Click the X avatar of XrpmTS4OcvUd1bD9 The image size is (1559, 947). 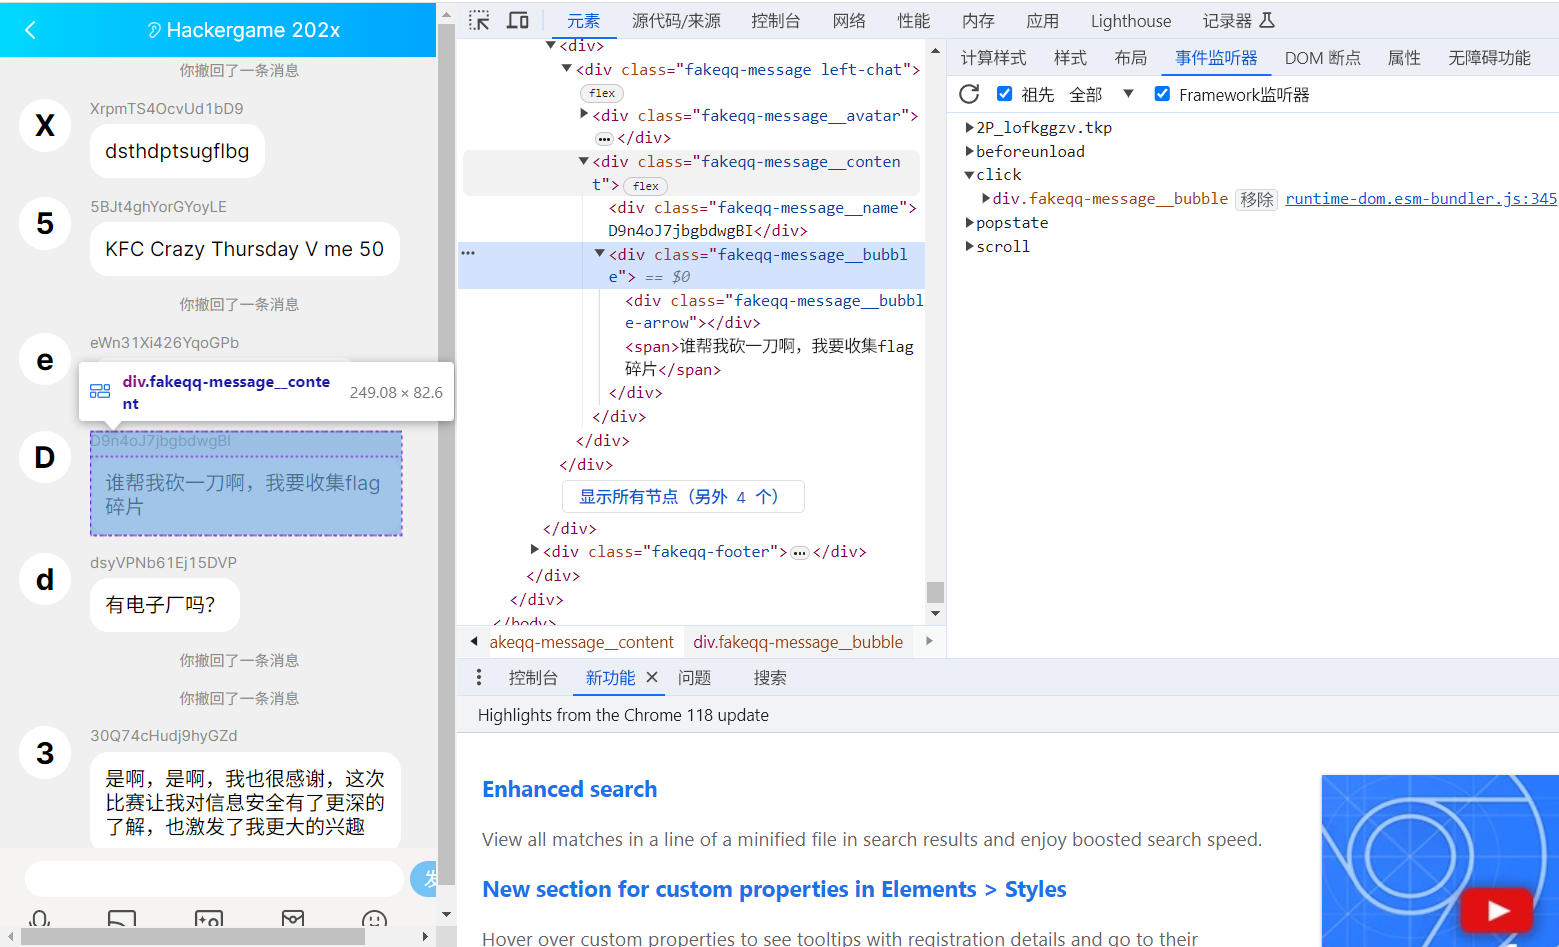pyautogui.click(x=45, y=126)
